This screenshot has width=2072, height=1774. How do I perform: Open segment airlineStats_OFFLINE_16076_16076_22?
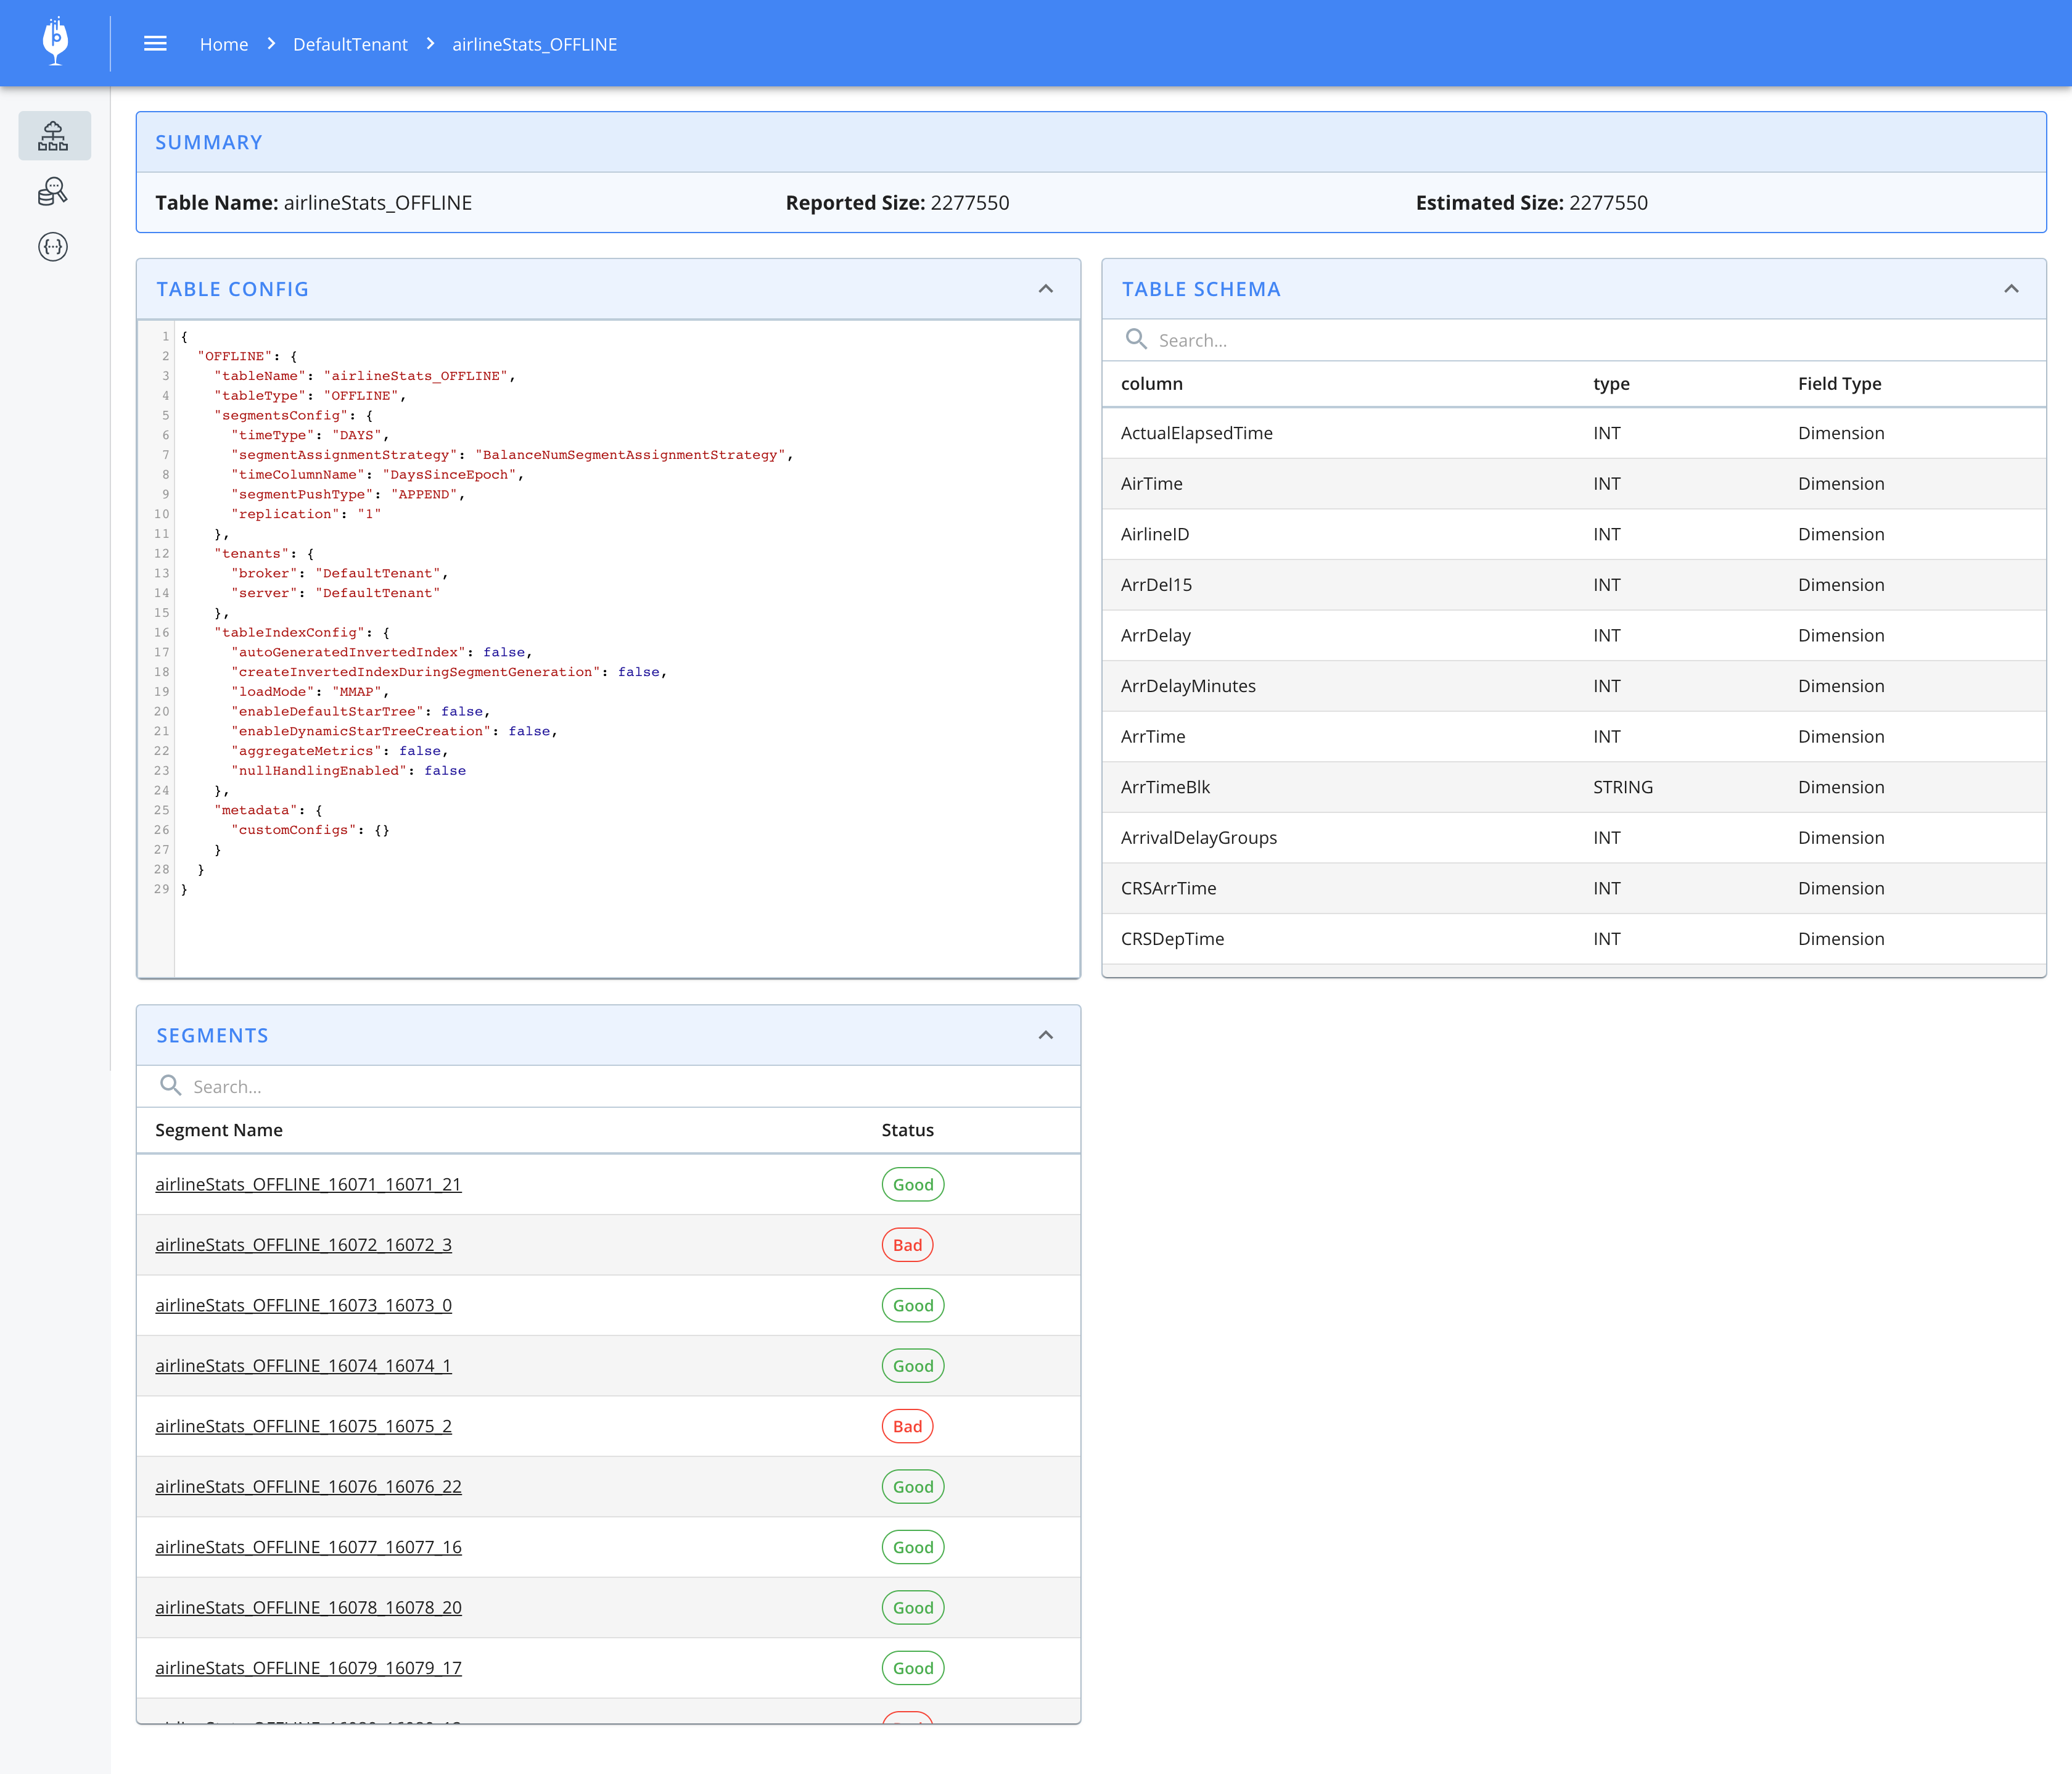(x=308, y=1486)
